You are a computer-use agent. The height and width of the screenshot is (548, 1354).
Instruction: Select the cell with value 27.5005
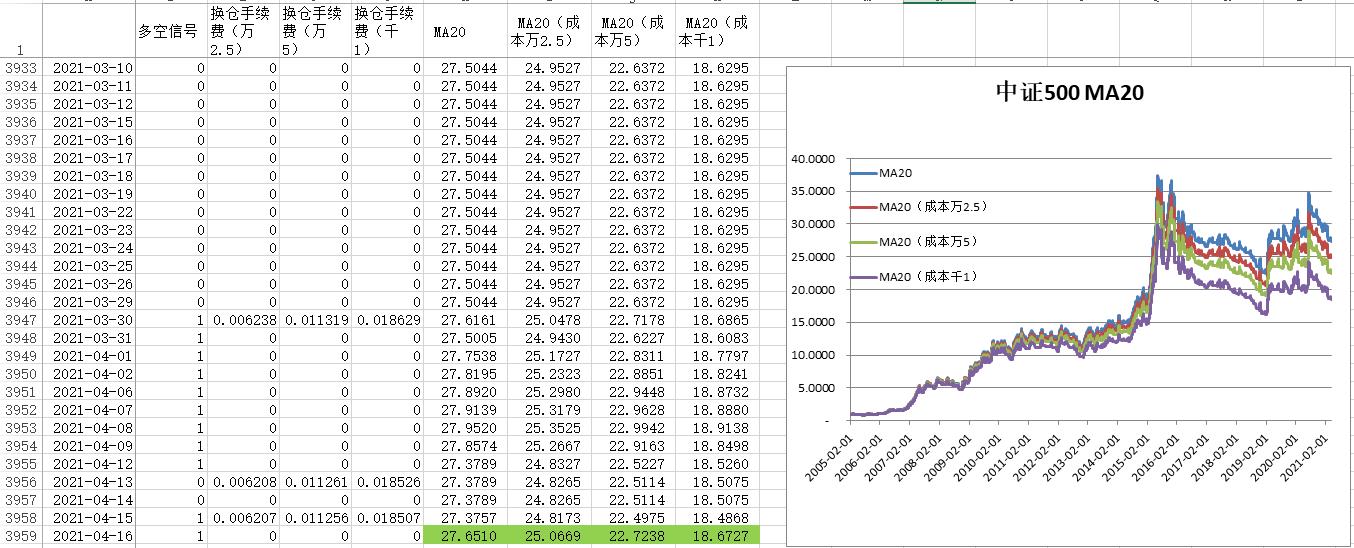[466, 338]
